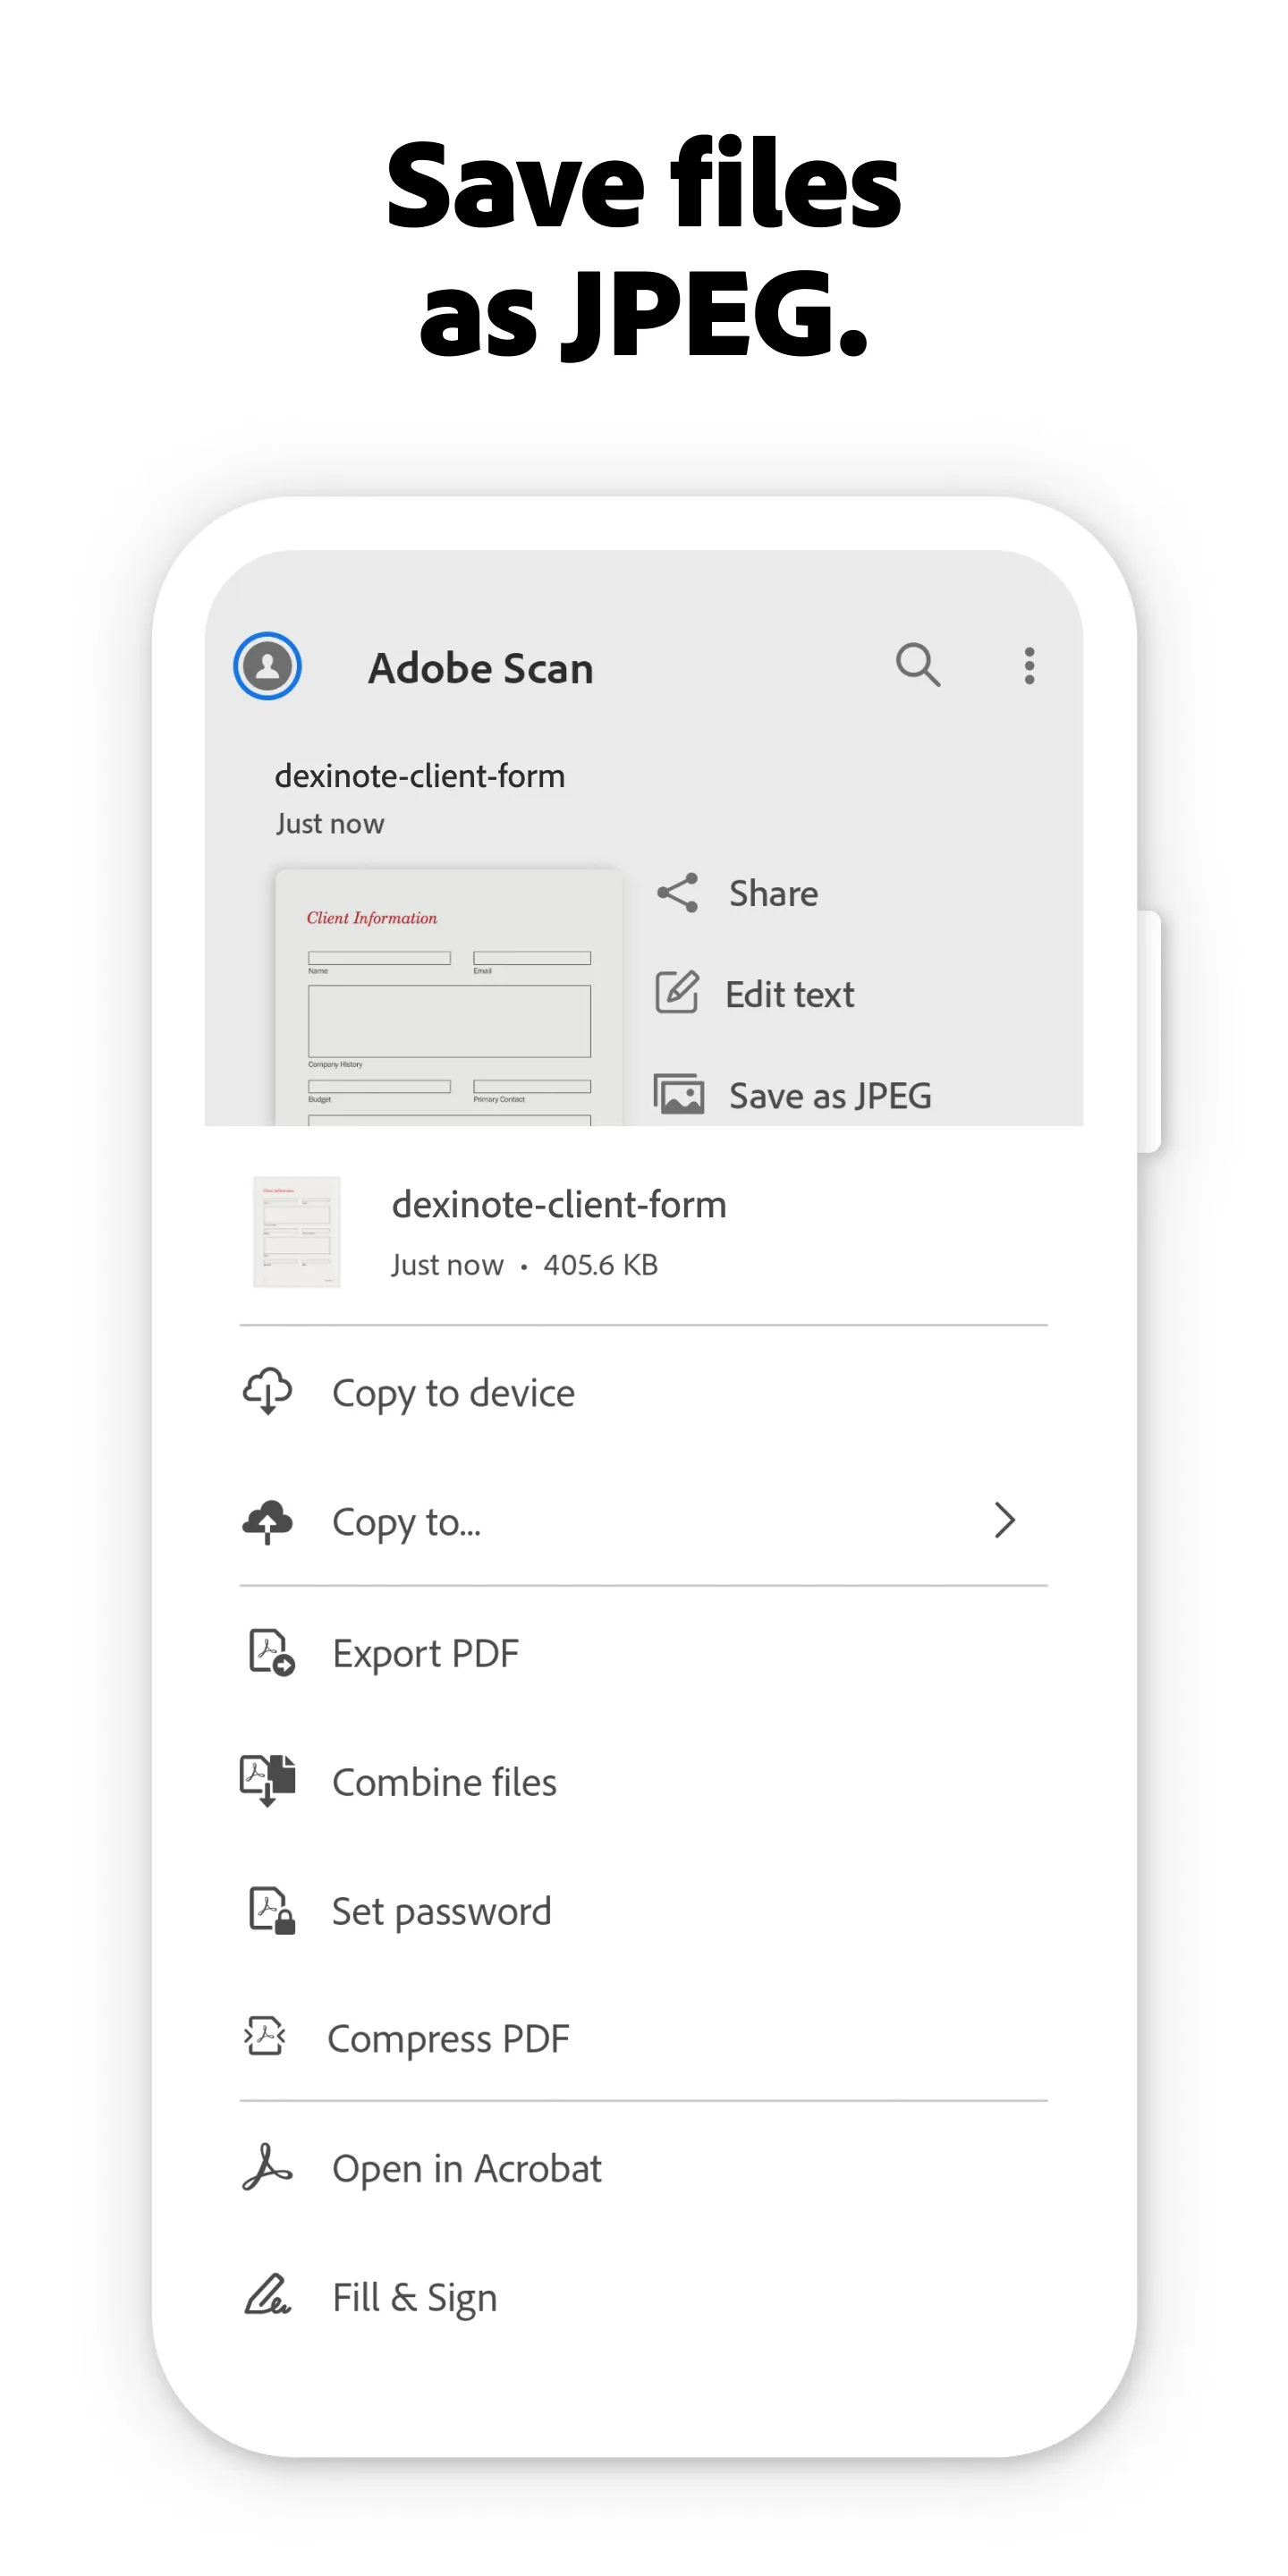The height and width of the screenshot is (2576, 1288).
Task: Tap the Share label
Action: [773, 893]
